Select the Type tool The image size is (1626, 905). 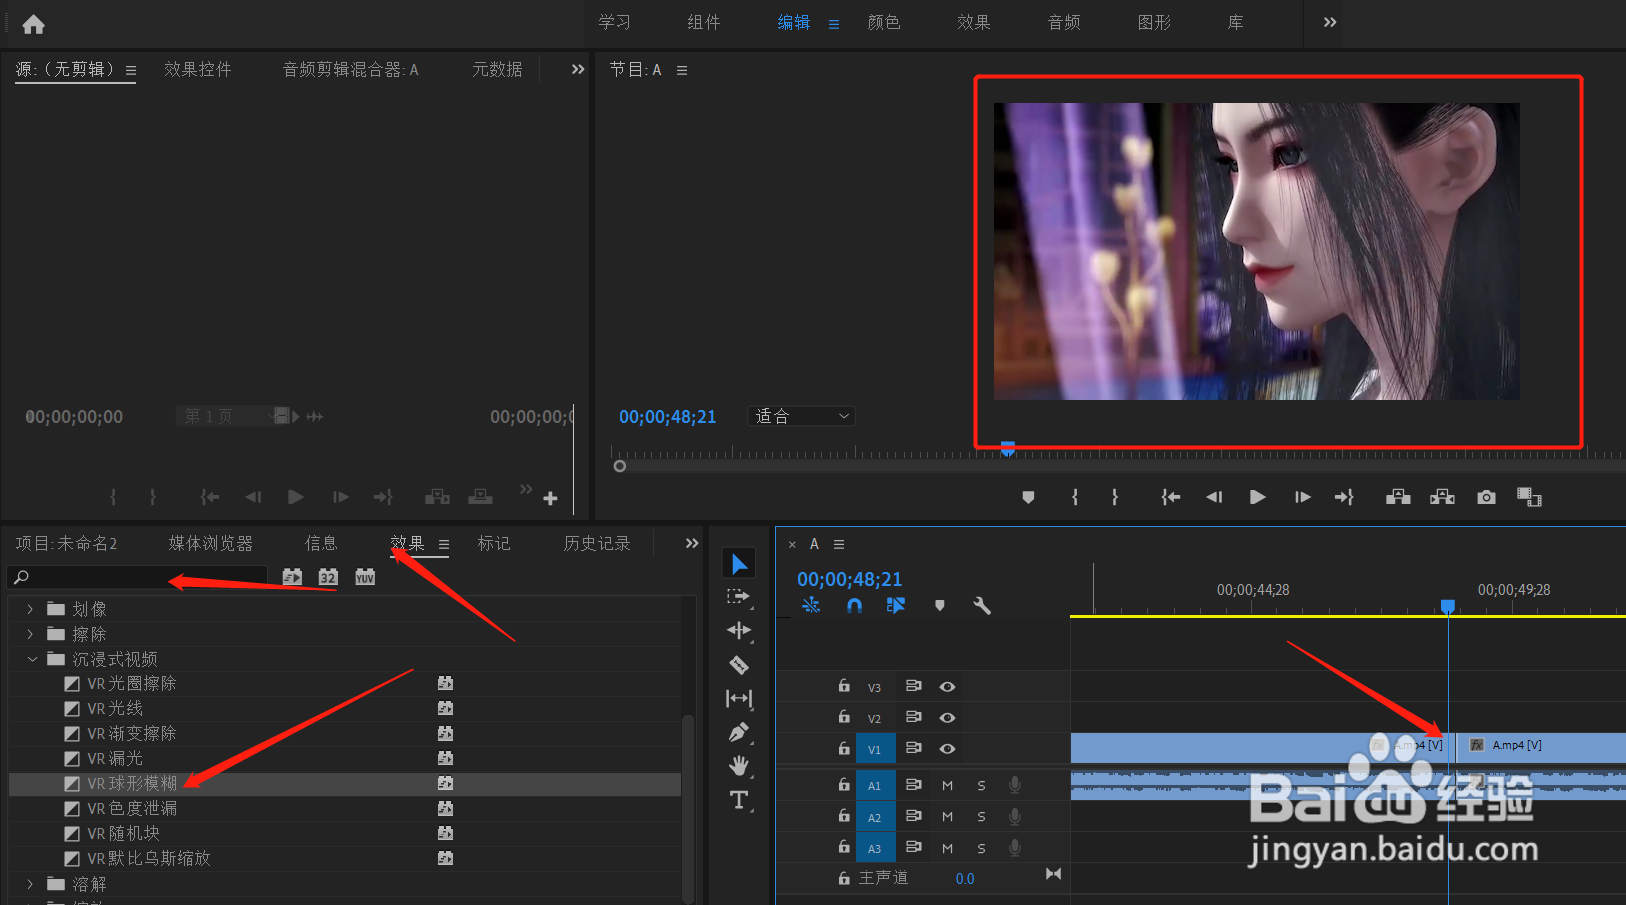click(739, 800)
